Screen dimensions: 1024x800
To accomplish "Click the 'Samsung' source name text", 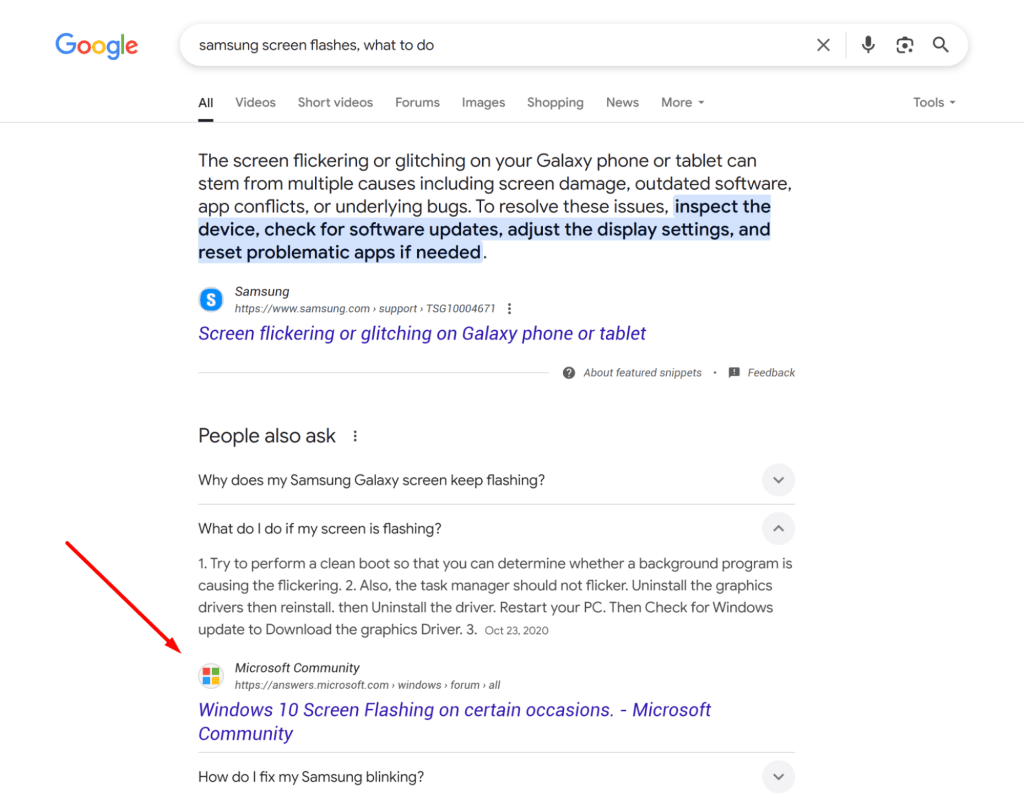I will tap(262, 292).
